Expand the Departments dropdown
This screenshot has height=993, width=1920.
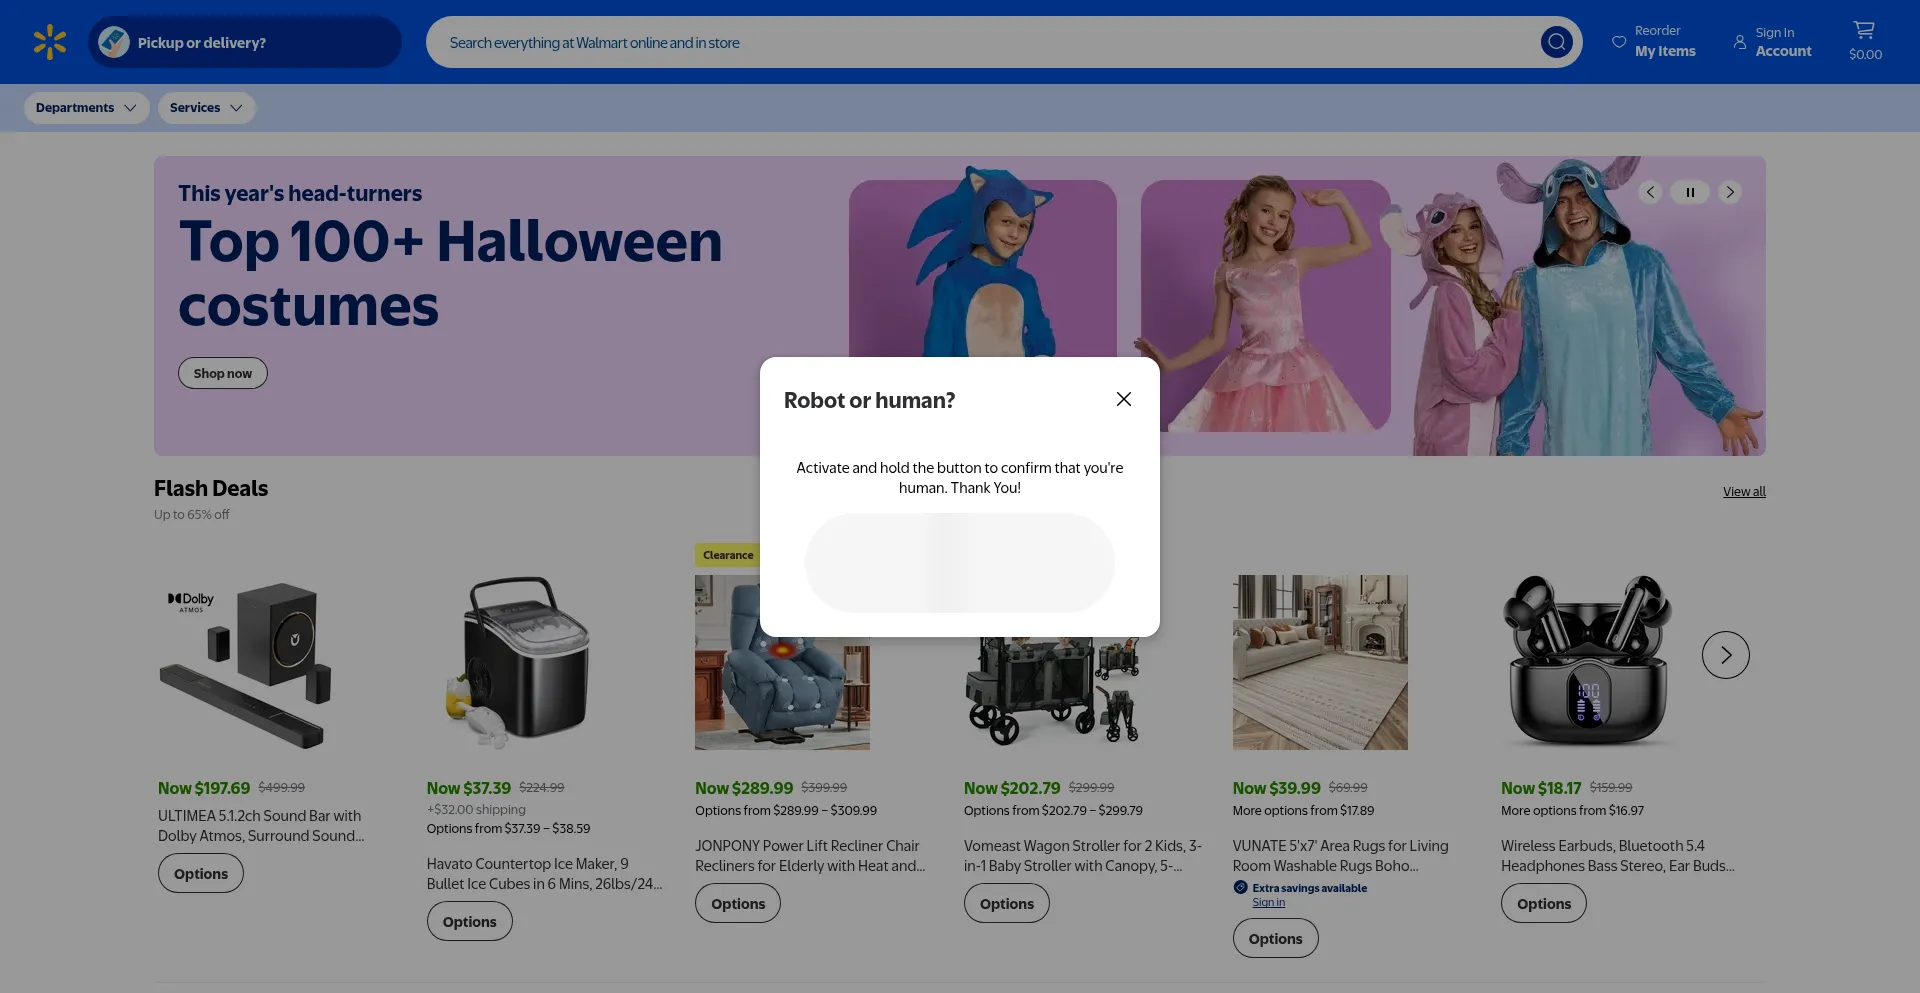pos(86,108)
